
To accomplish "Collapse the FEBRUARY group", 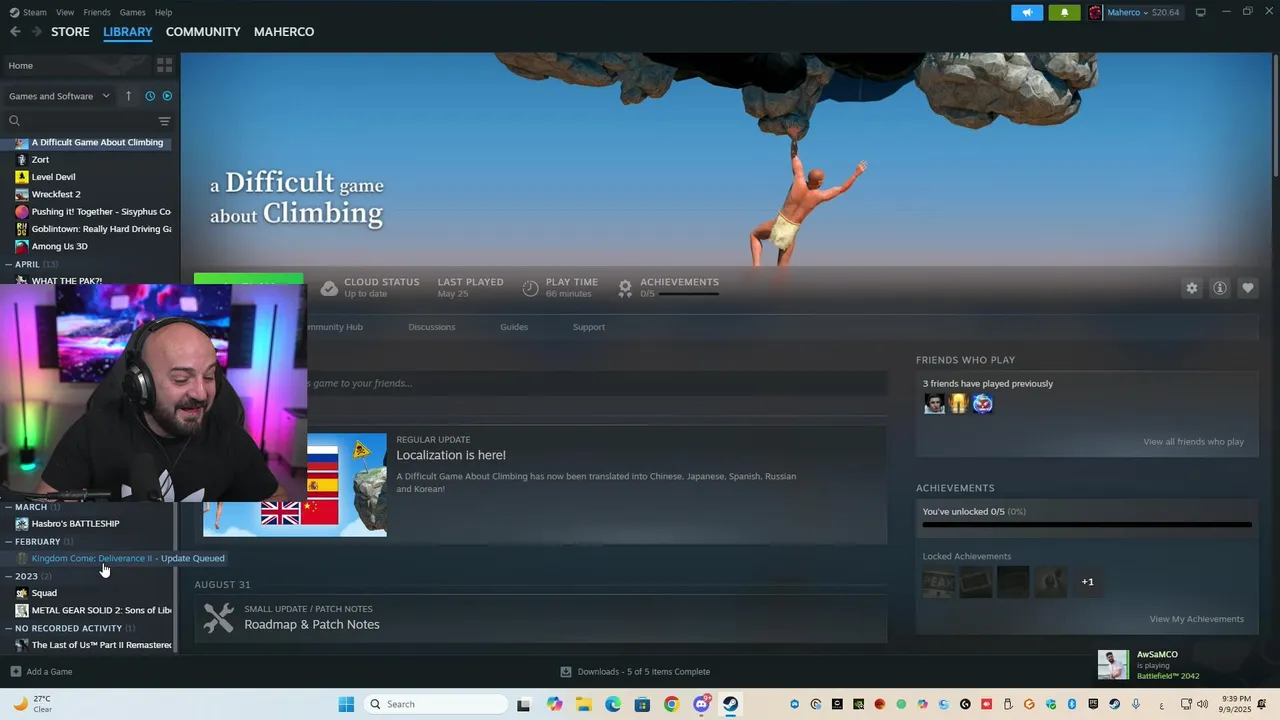I will pos(8,542).
